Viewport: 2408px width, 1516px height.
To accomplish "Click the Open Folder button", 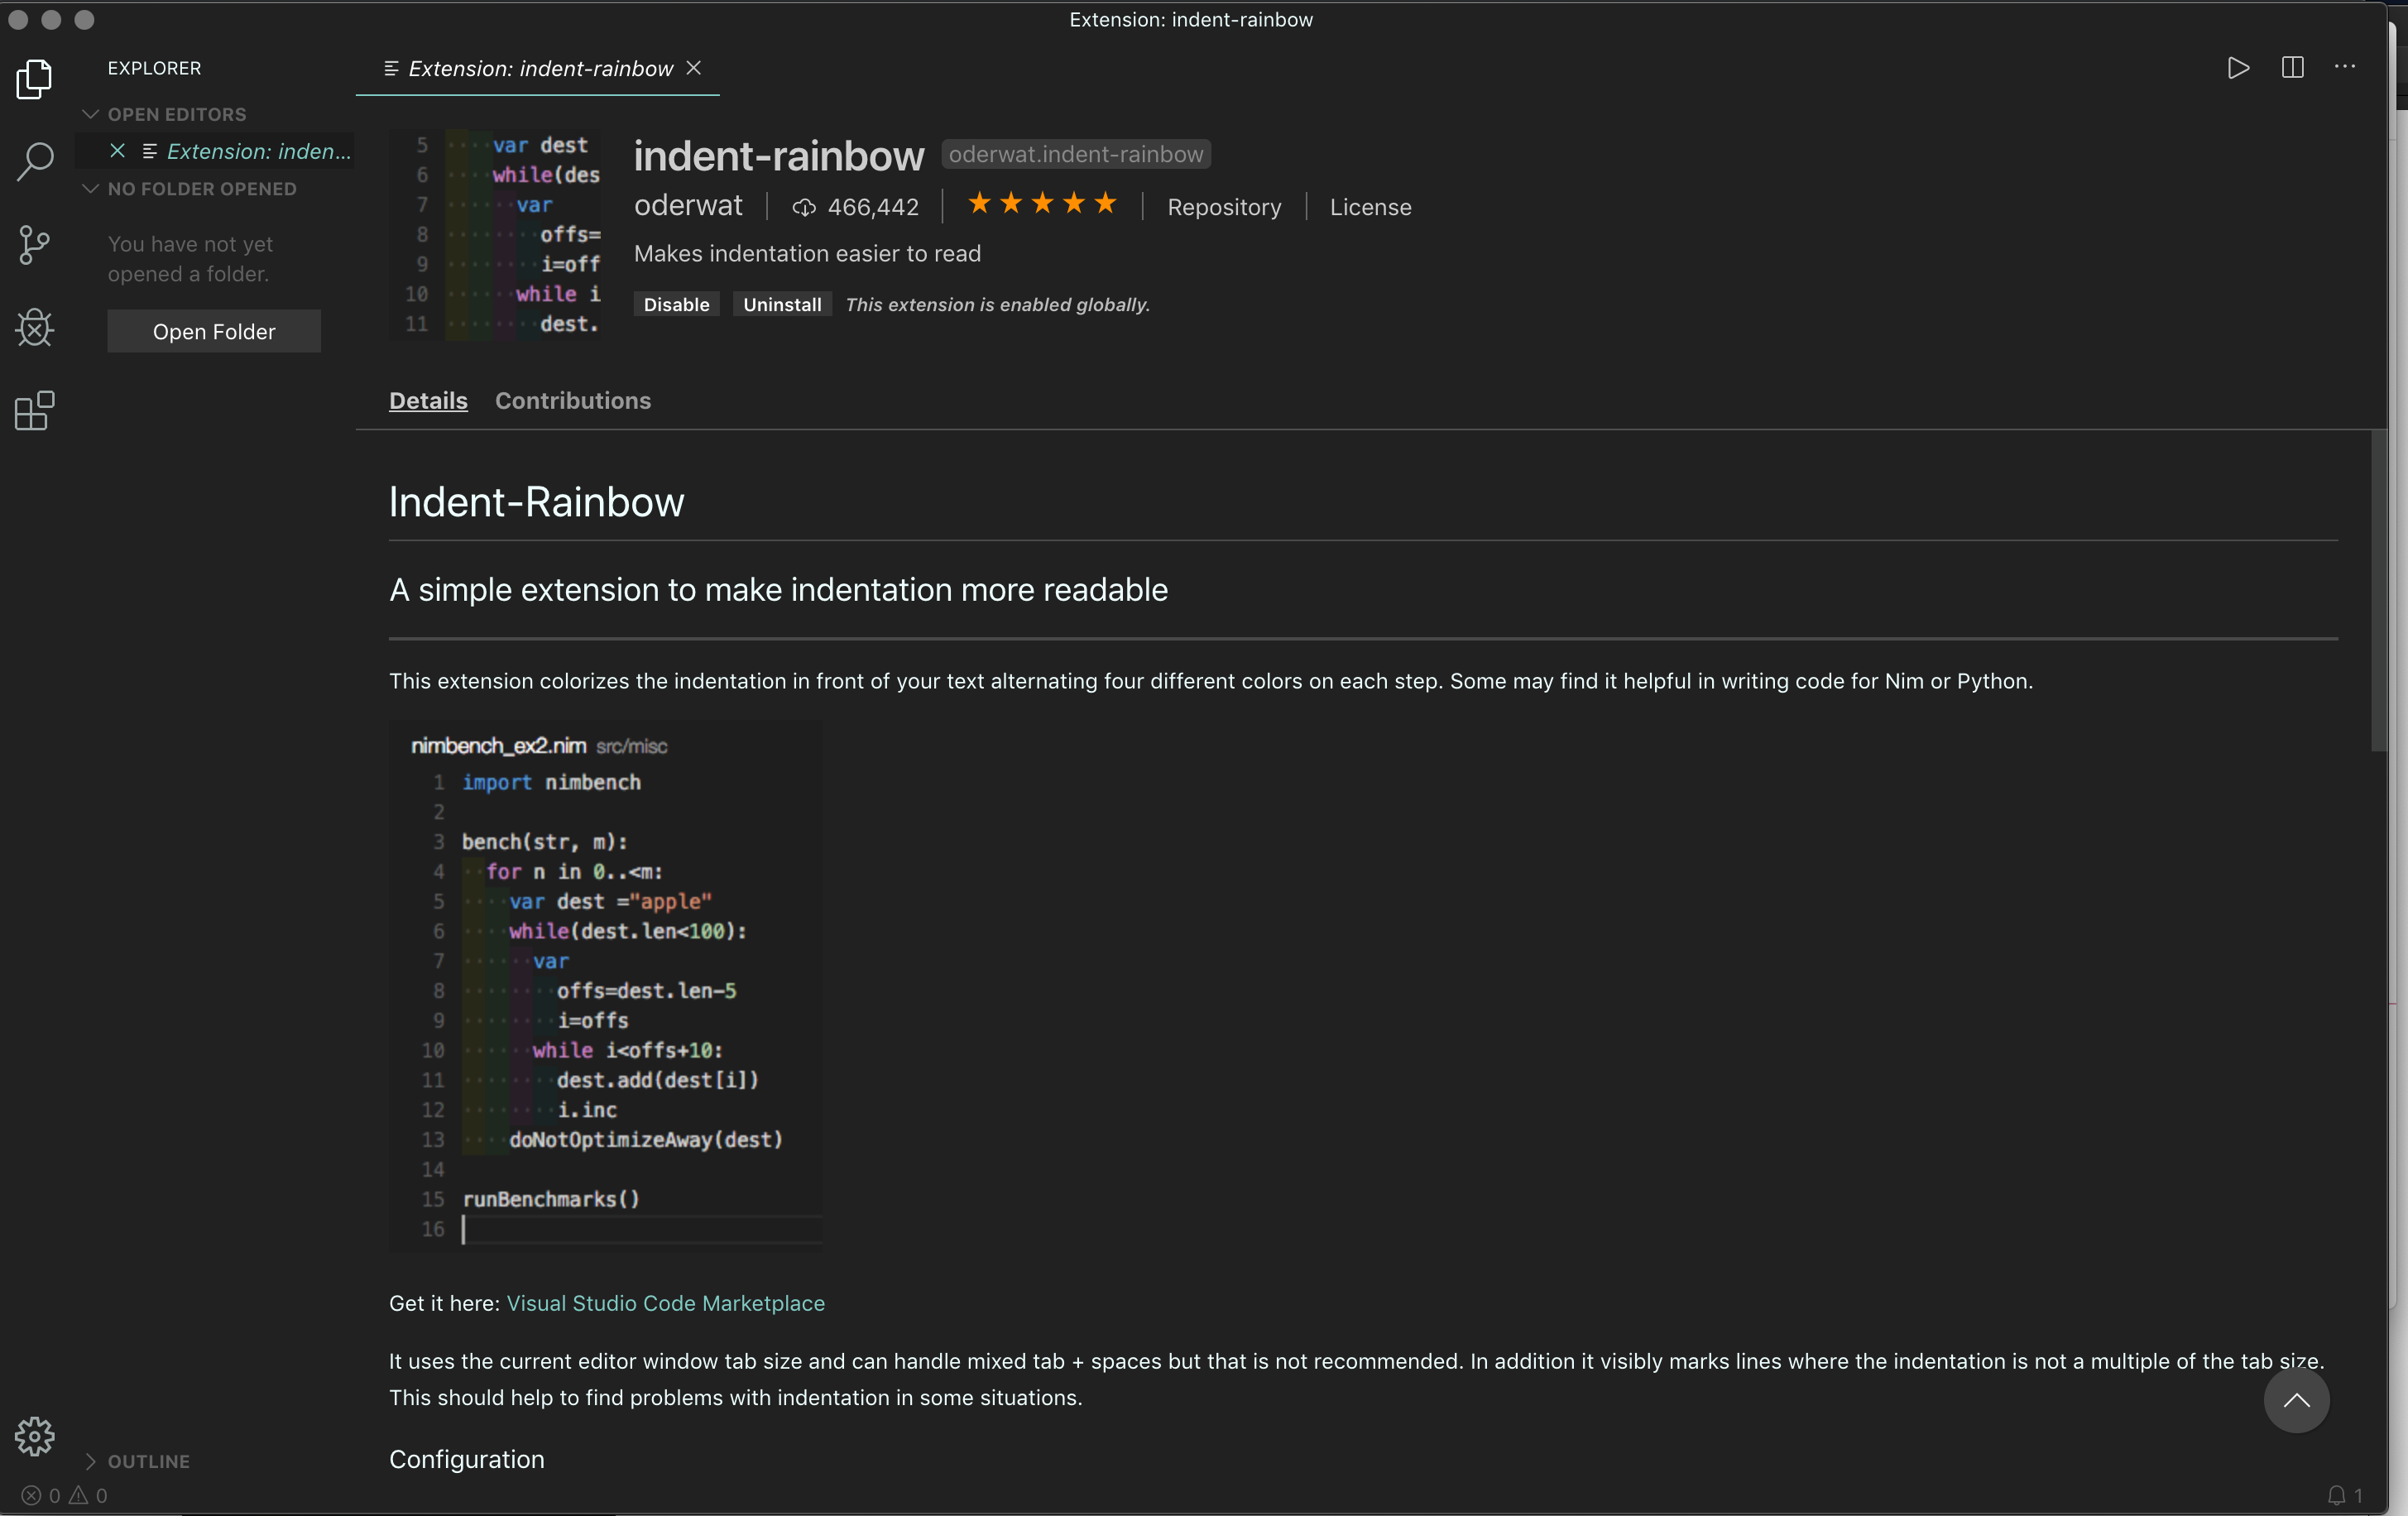I will pyautogui.click(x=214, y=331).
